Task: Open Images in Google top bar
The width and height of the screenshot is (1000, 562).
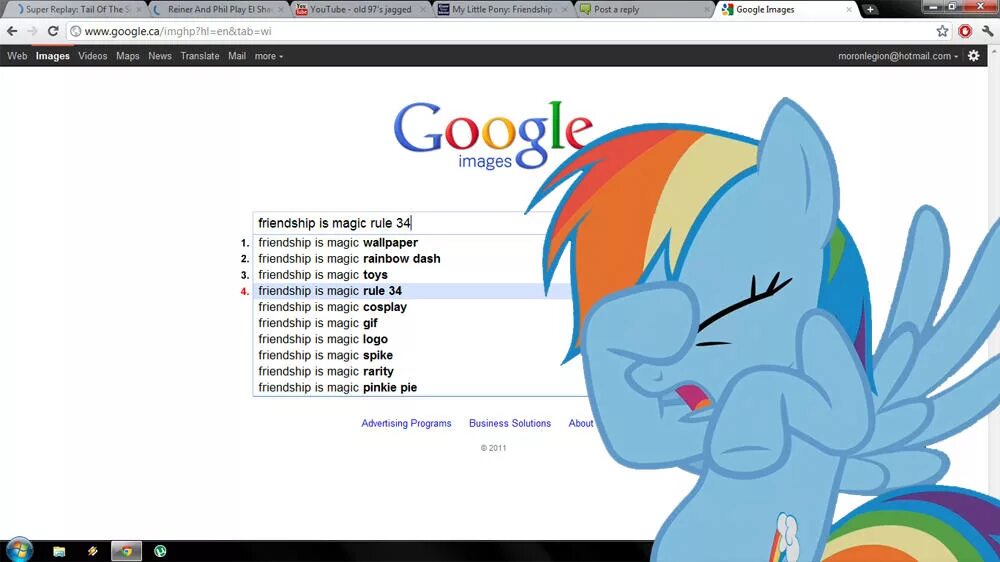Action: [52, 56]
